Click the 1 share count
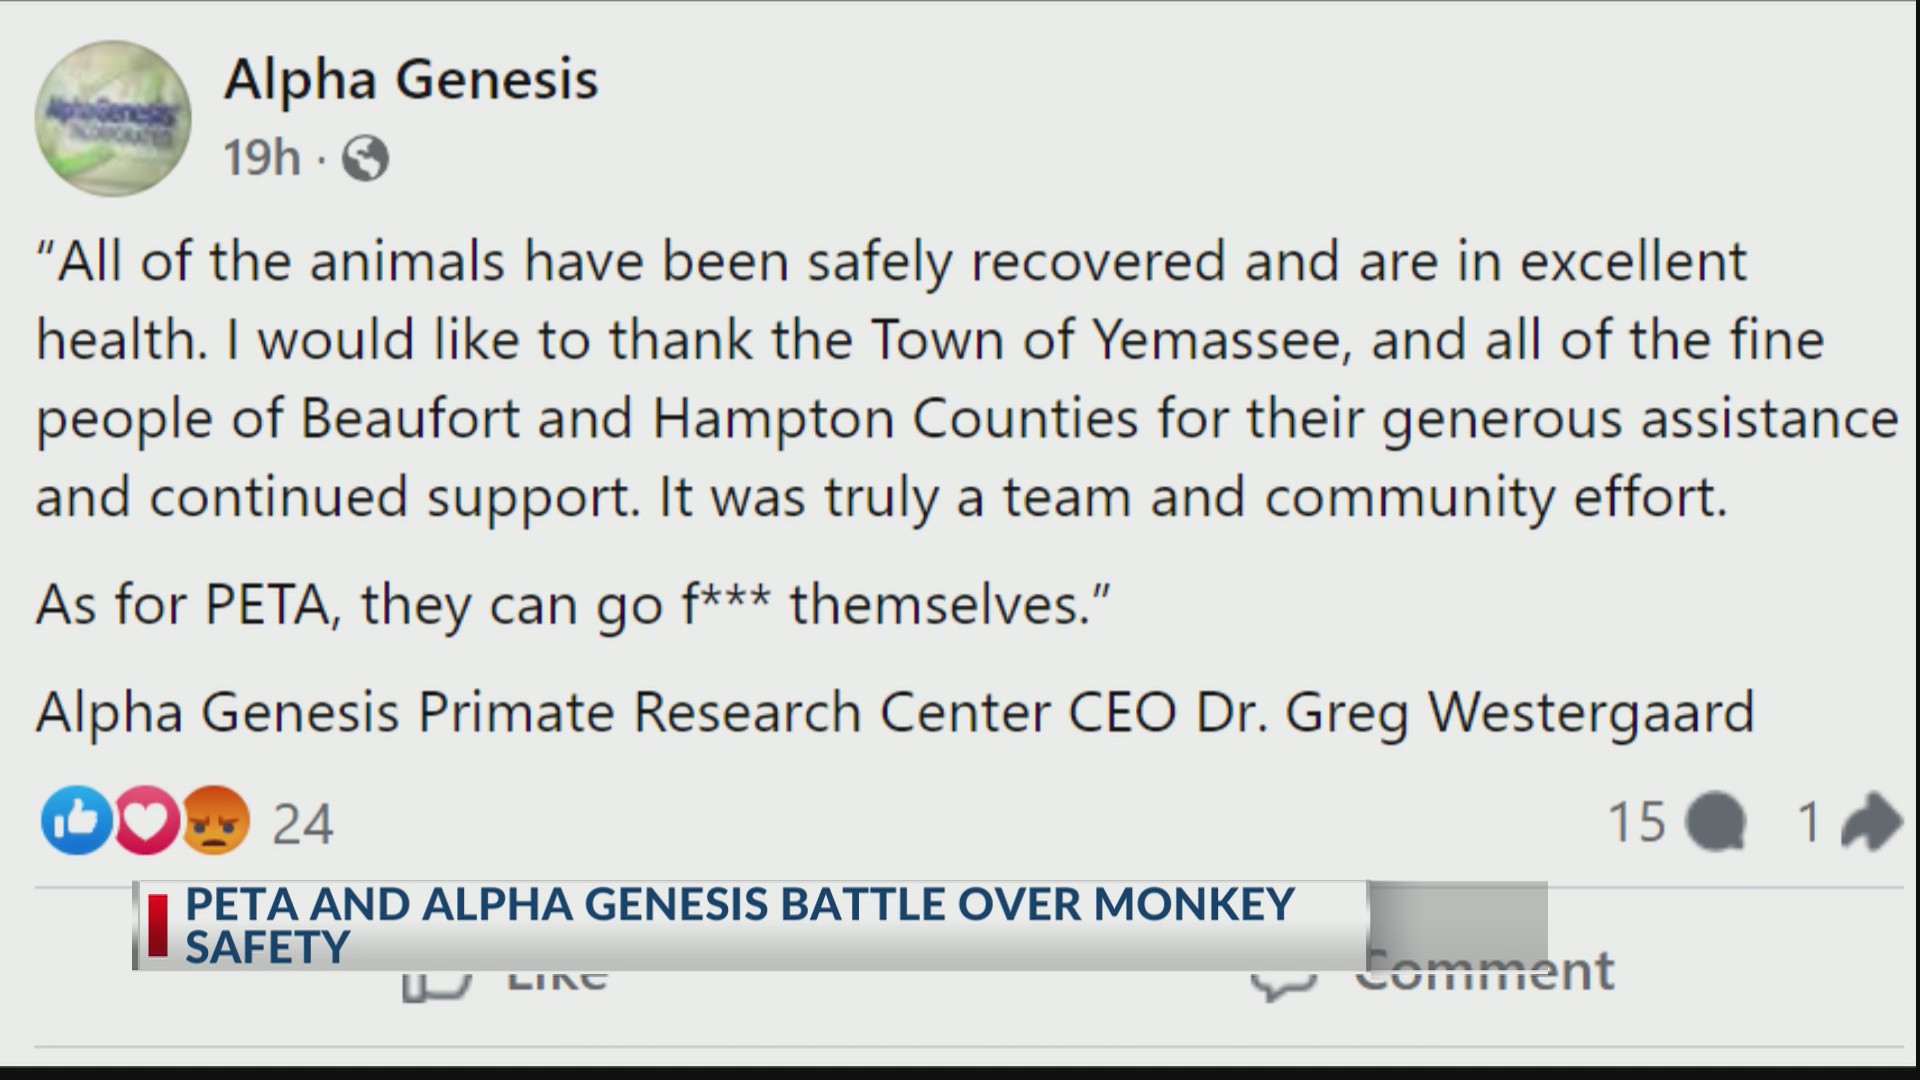The width and height of the screenshot is (1920, 1080). (1808, 822)
